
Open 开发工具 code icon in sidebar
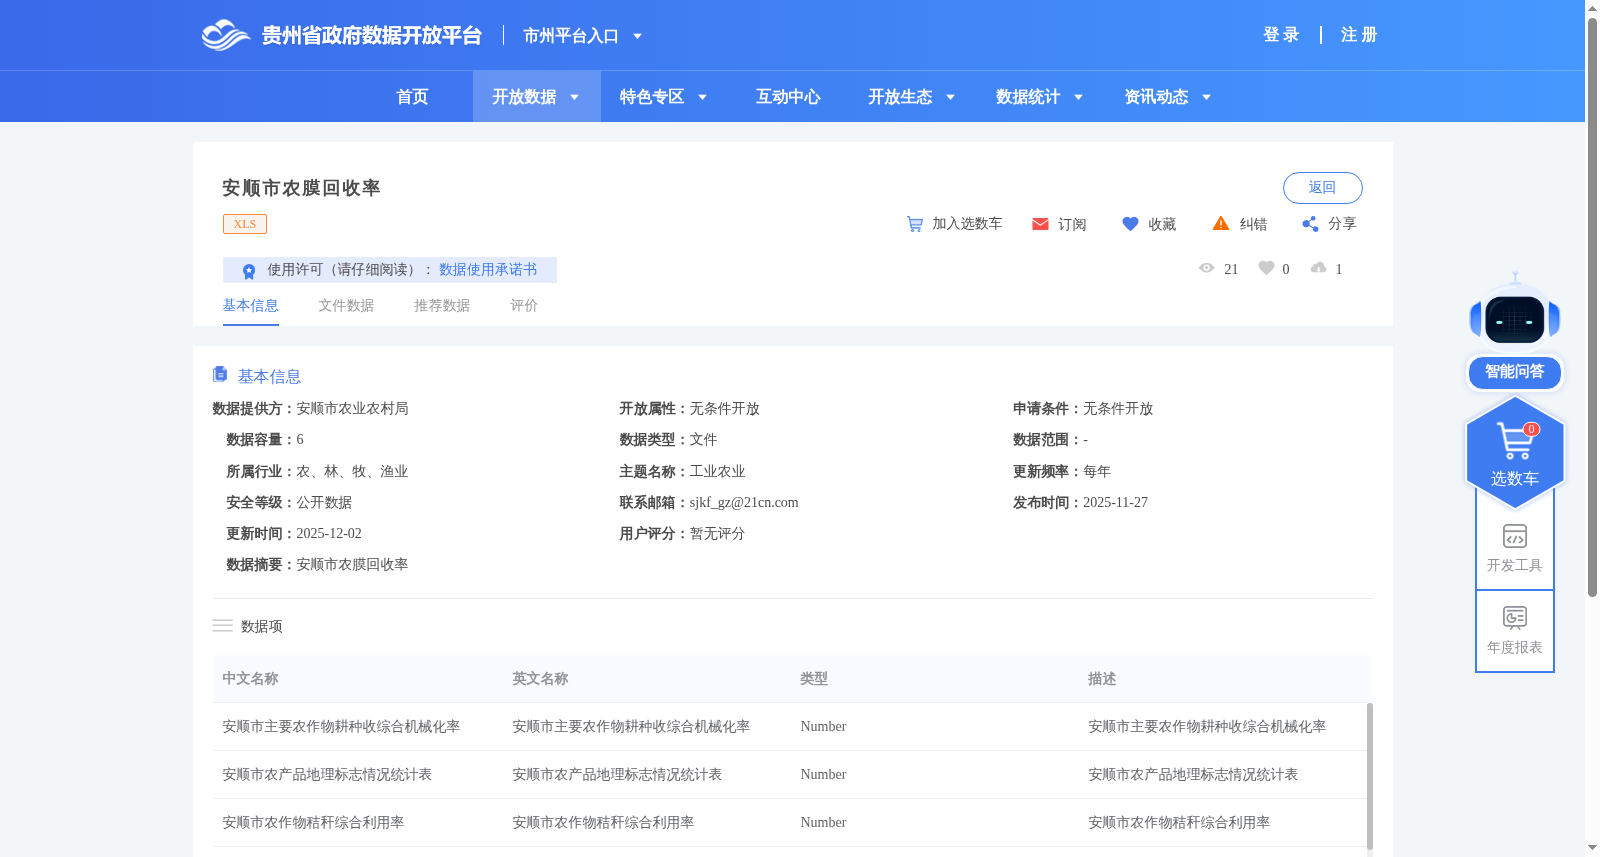1515,536
